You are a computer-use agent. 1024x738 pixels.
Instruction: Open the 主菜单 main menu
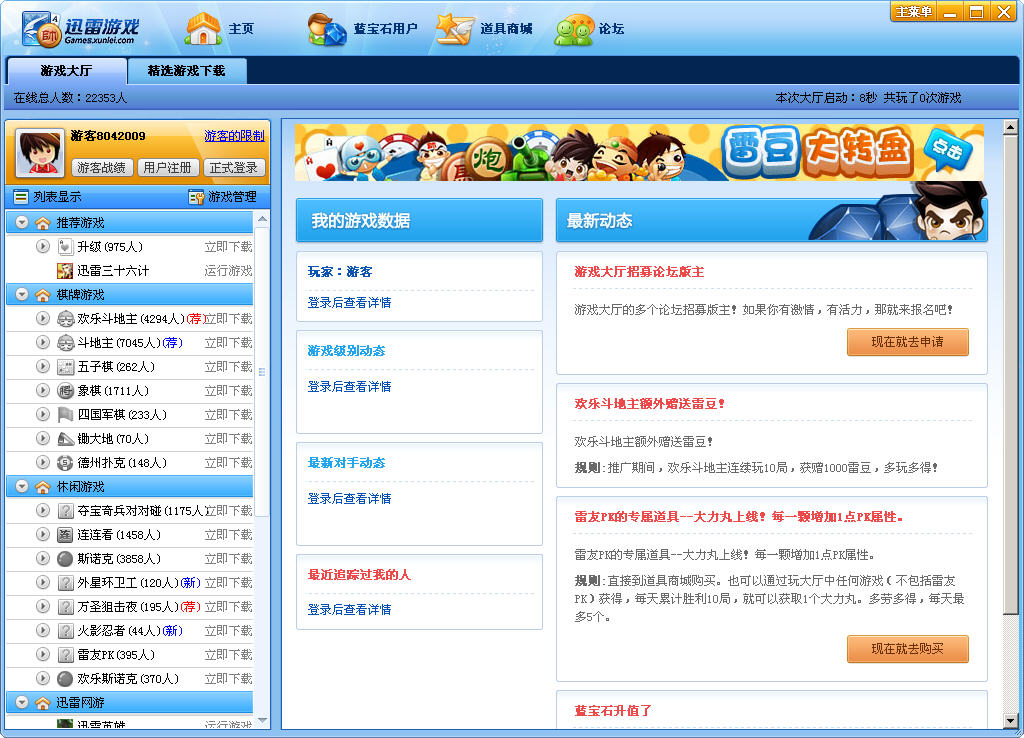tap(913, 11)
